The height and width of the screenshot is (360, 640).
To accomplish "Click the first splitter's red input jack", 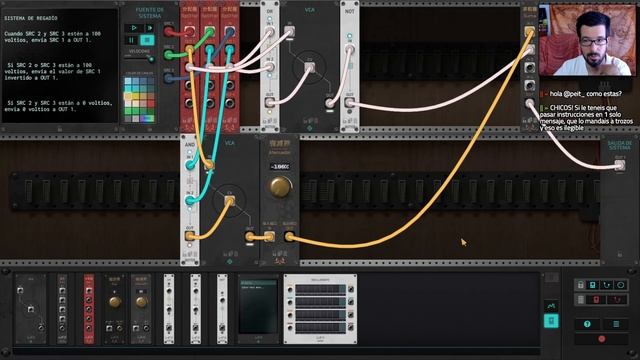I will click(x=189, y=31).
